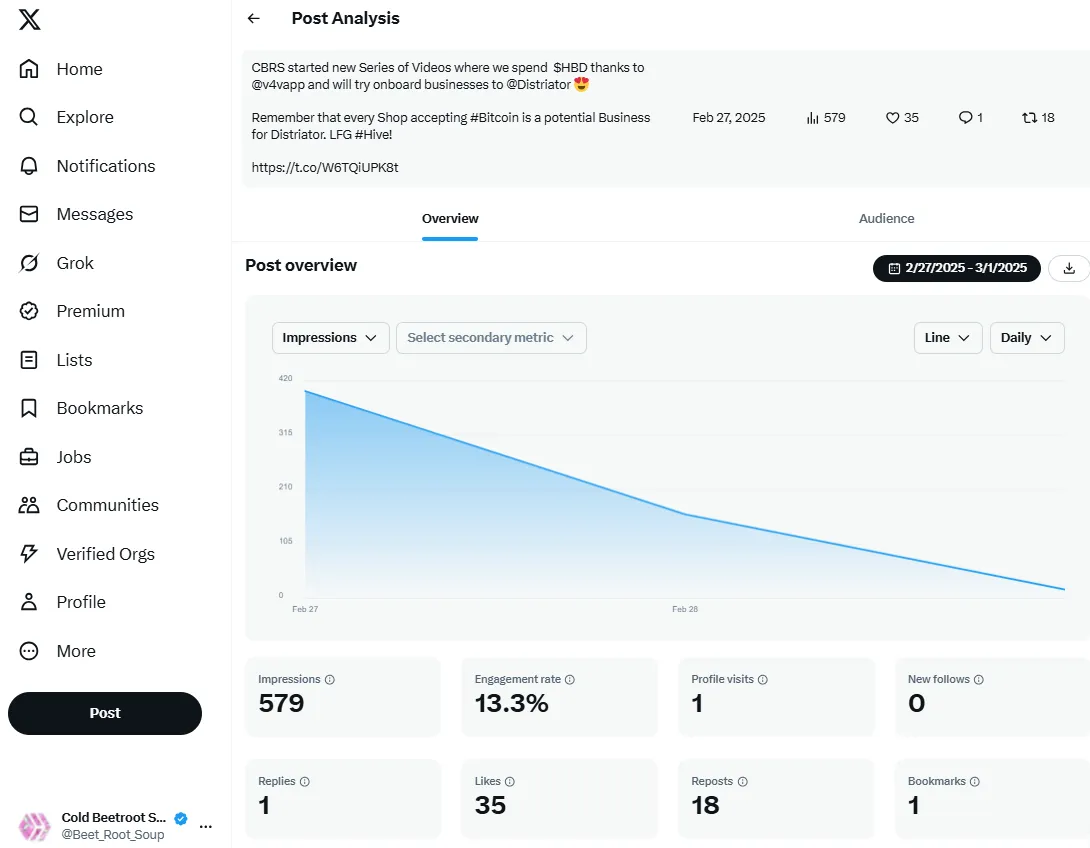The image size is (1090, 848).
Task: Open Notifications from the sidebar
Action: click(106, 165)
